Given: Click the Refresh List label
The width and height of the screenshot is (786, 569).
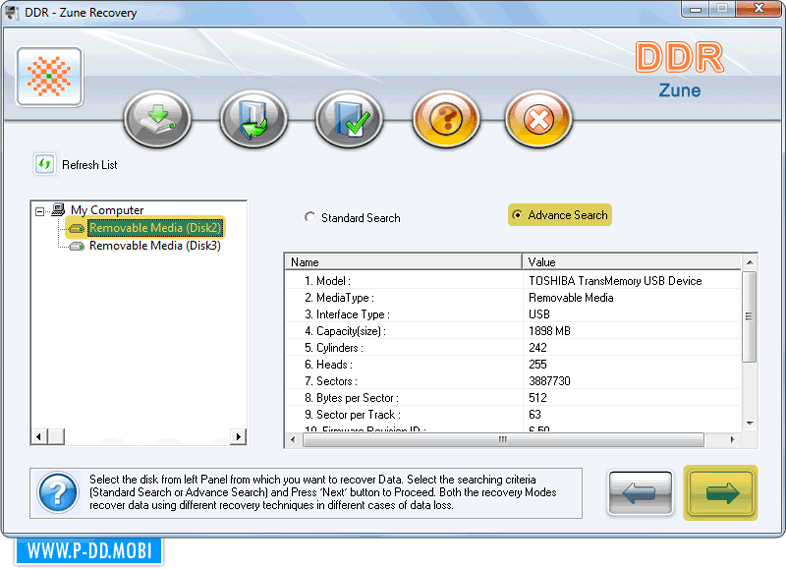Looking at the screenshot, I should [90, 165].
